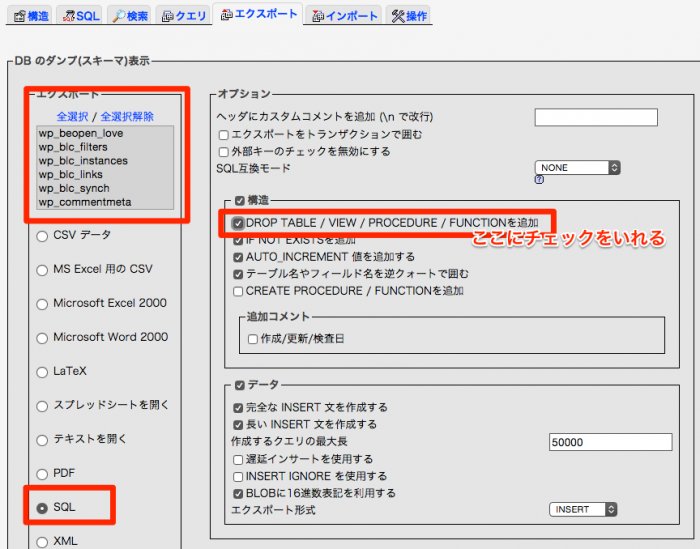Open the SQL互換モード NONE dropdown
This screenshot has width=700, height=549.
(578, 168)
